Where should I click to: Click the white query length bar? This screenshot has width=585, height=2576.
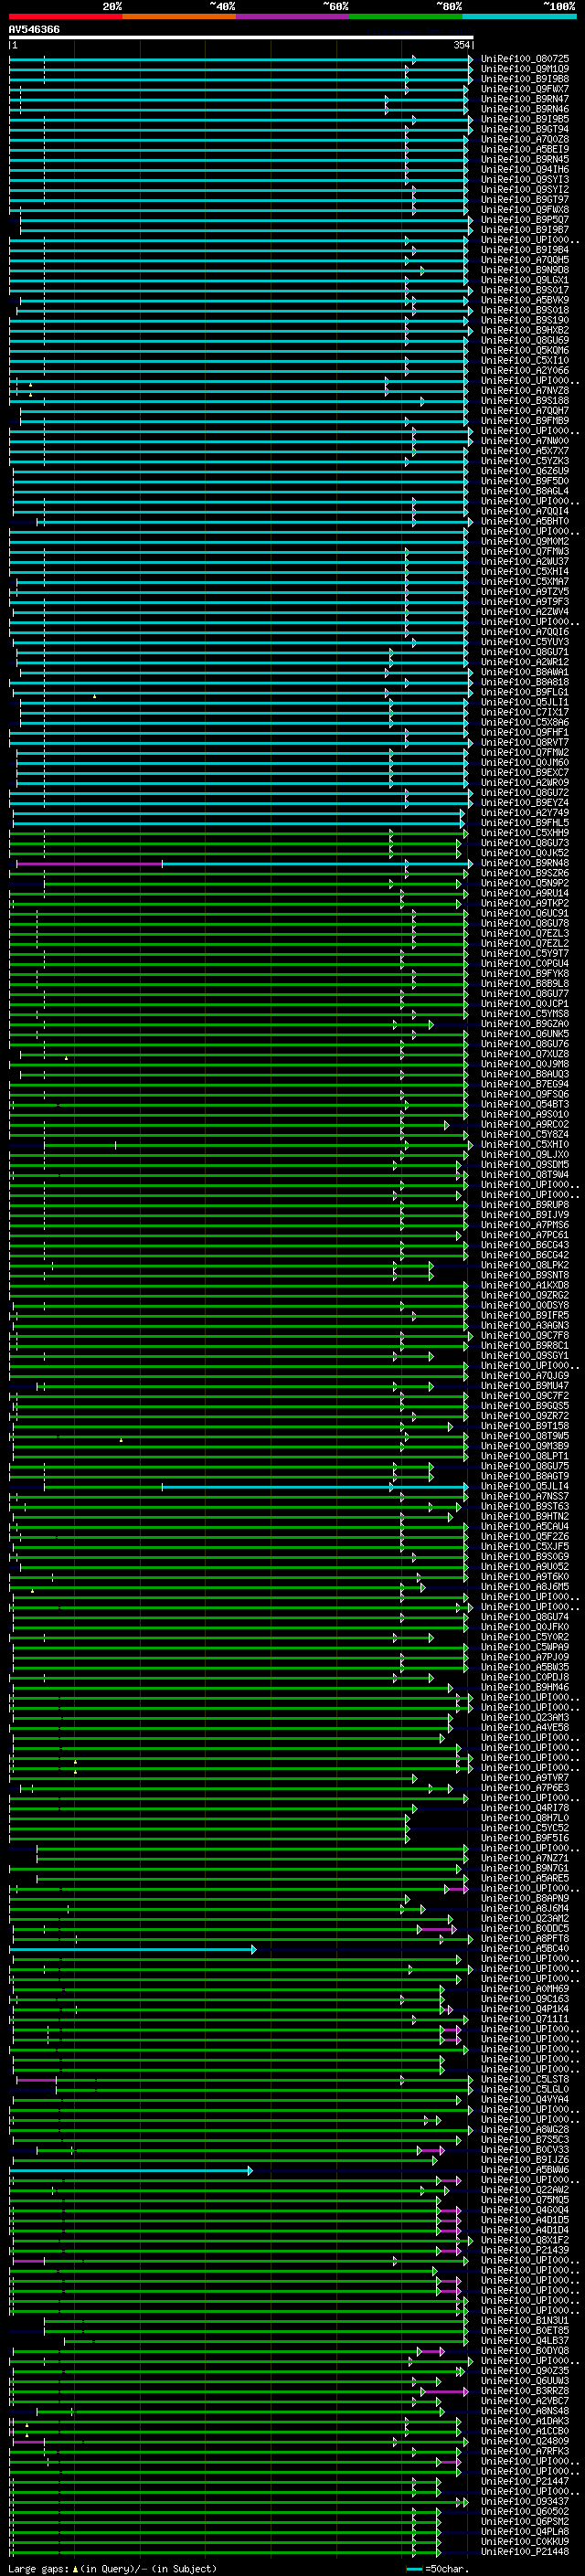[x=241, y=37]
